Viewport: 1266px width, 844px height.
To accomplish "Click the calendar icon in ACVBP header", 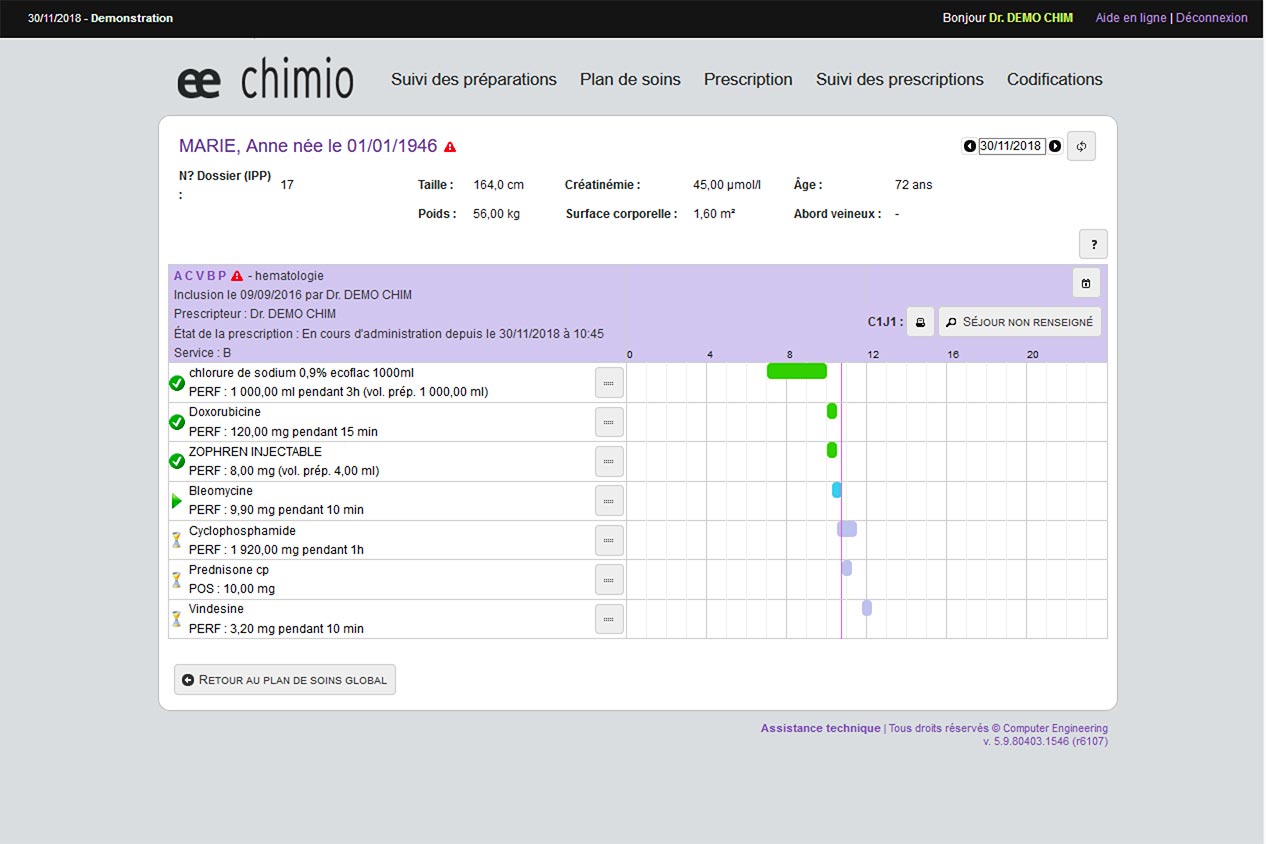I will click(1086, 283).
